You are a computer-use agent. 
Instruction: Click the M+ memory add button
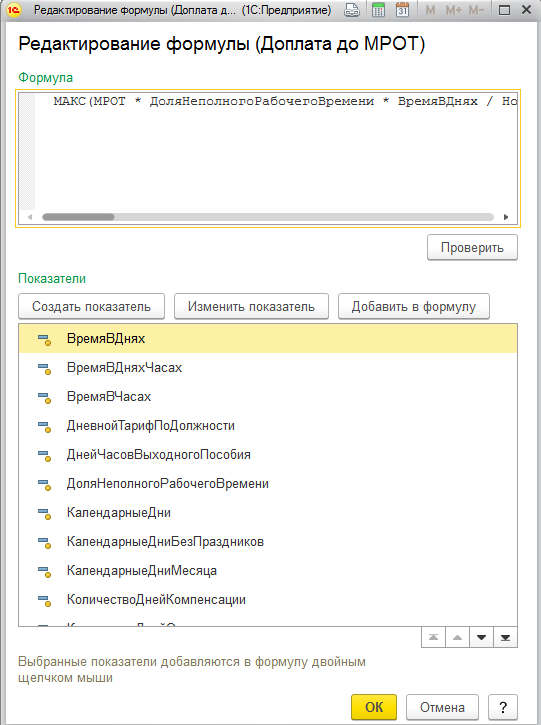pyautogui.click(x=454, y=10)
